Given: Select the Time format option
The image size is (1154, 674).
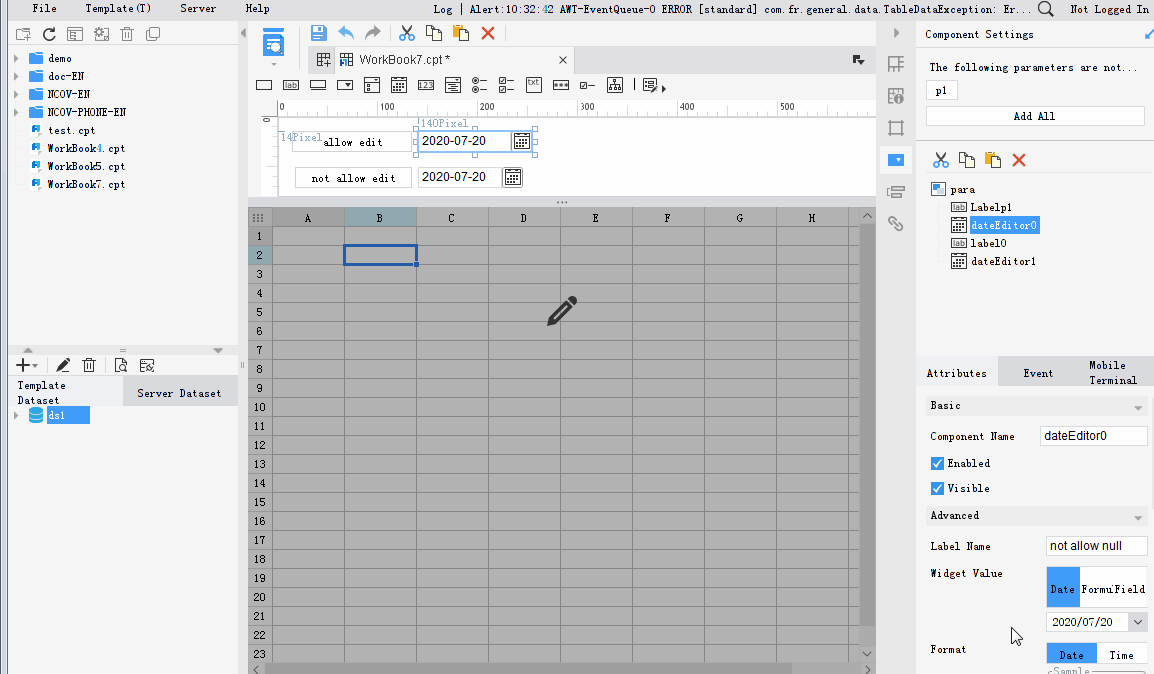Looking at the screenshot, I should (x=1122, y=655).
